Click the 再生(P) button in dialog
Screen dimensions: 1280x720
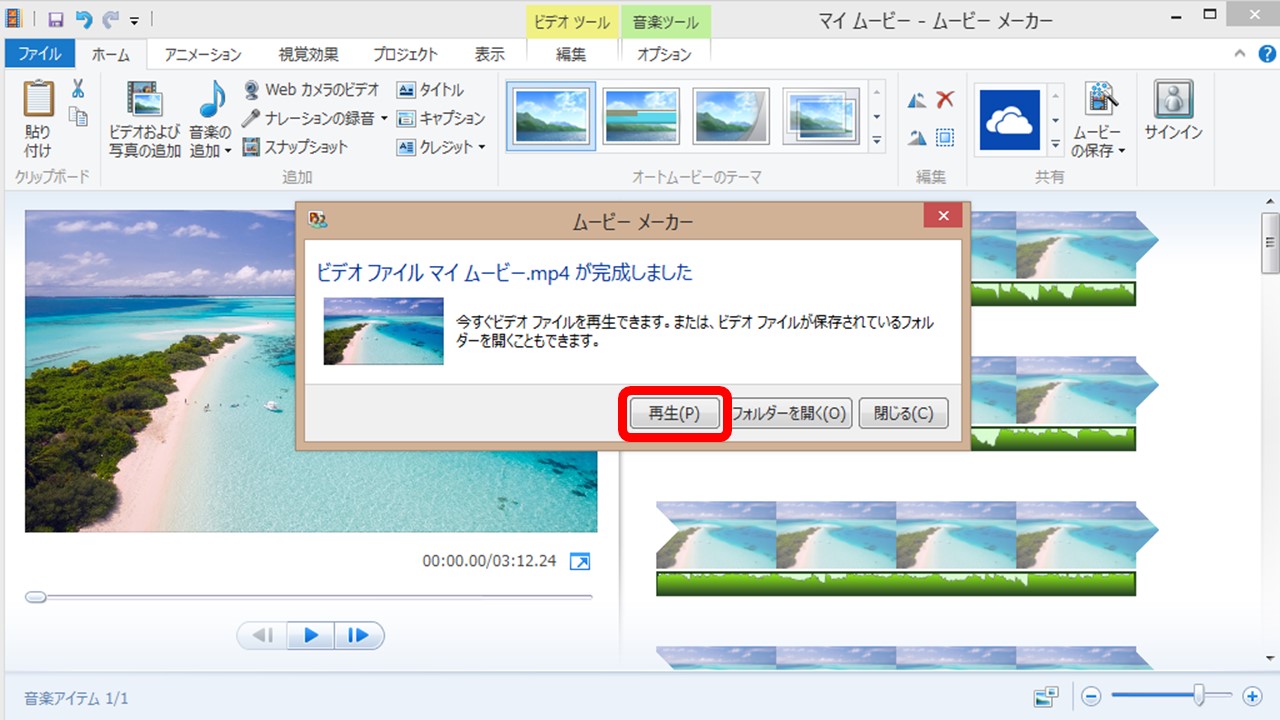point(674,413)
